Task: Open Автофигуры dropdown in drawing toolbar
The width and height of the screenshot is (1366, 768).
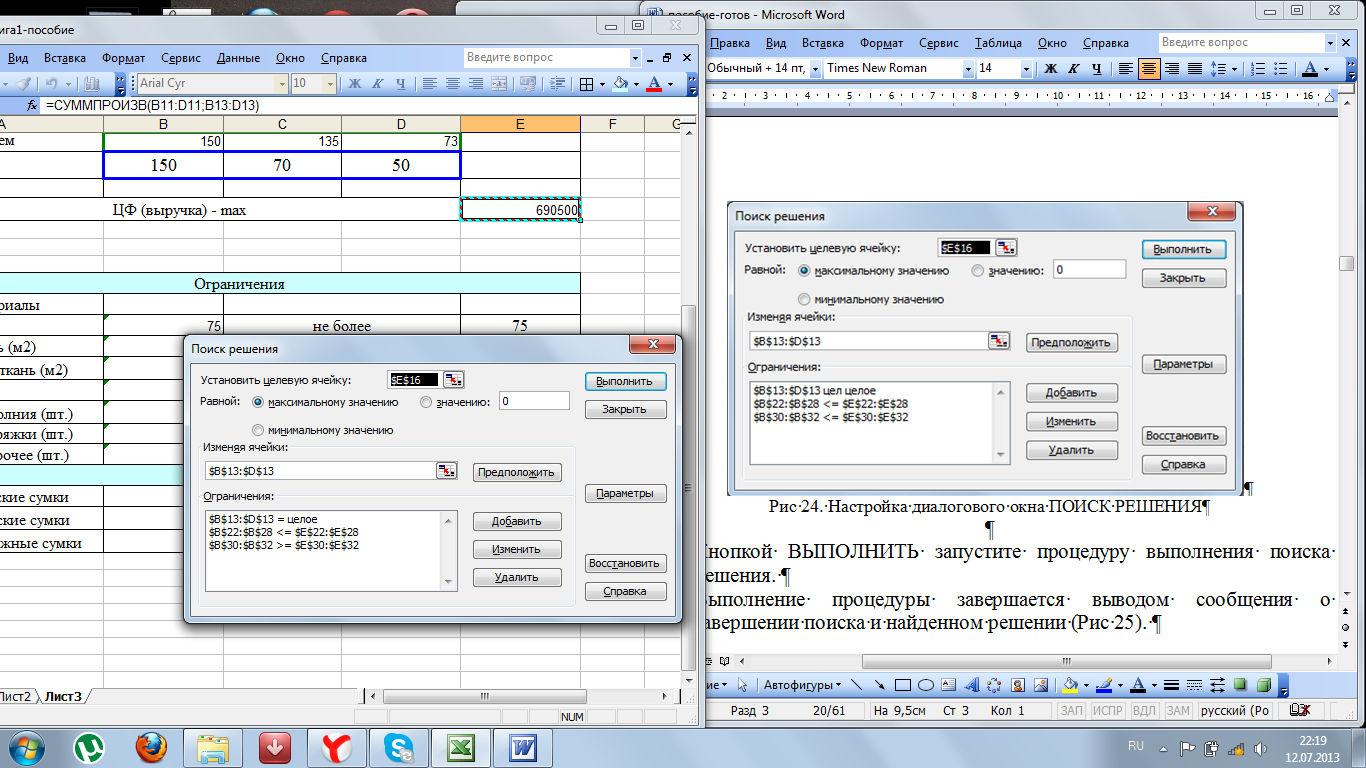Action: coord(802,686)
